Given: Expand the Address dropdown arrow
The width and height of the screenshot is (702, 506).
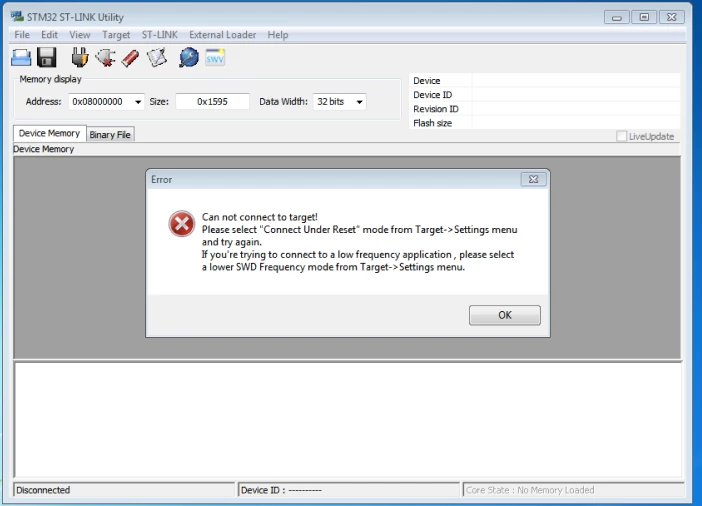Looking at the screenshot, I should pos(138,102).
